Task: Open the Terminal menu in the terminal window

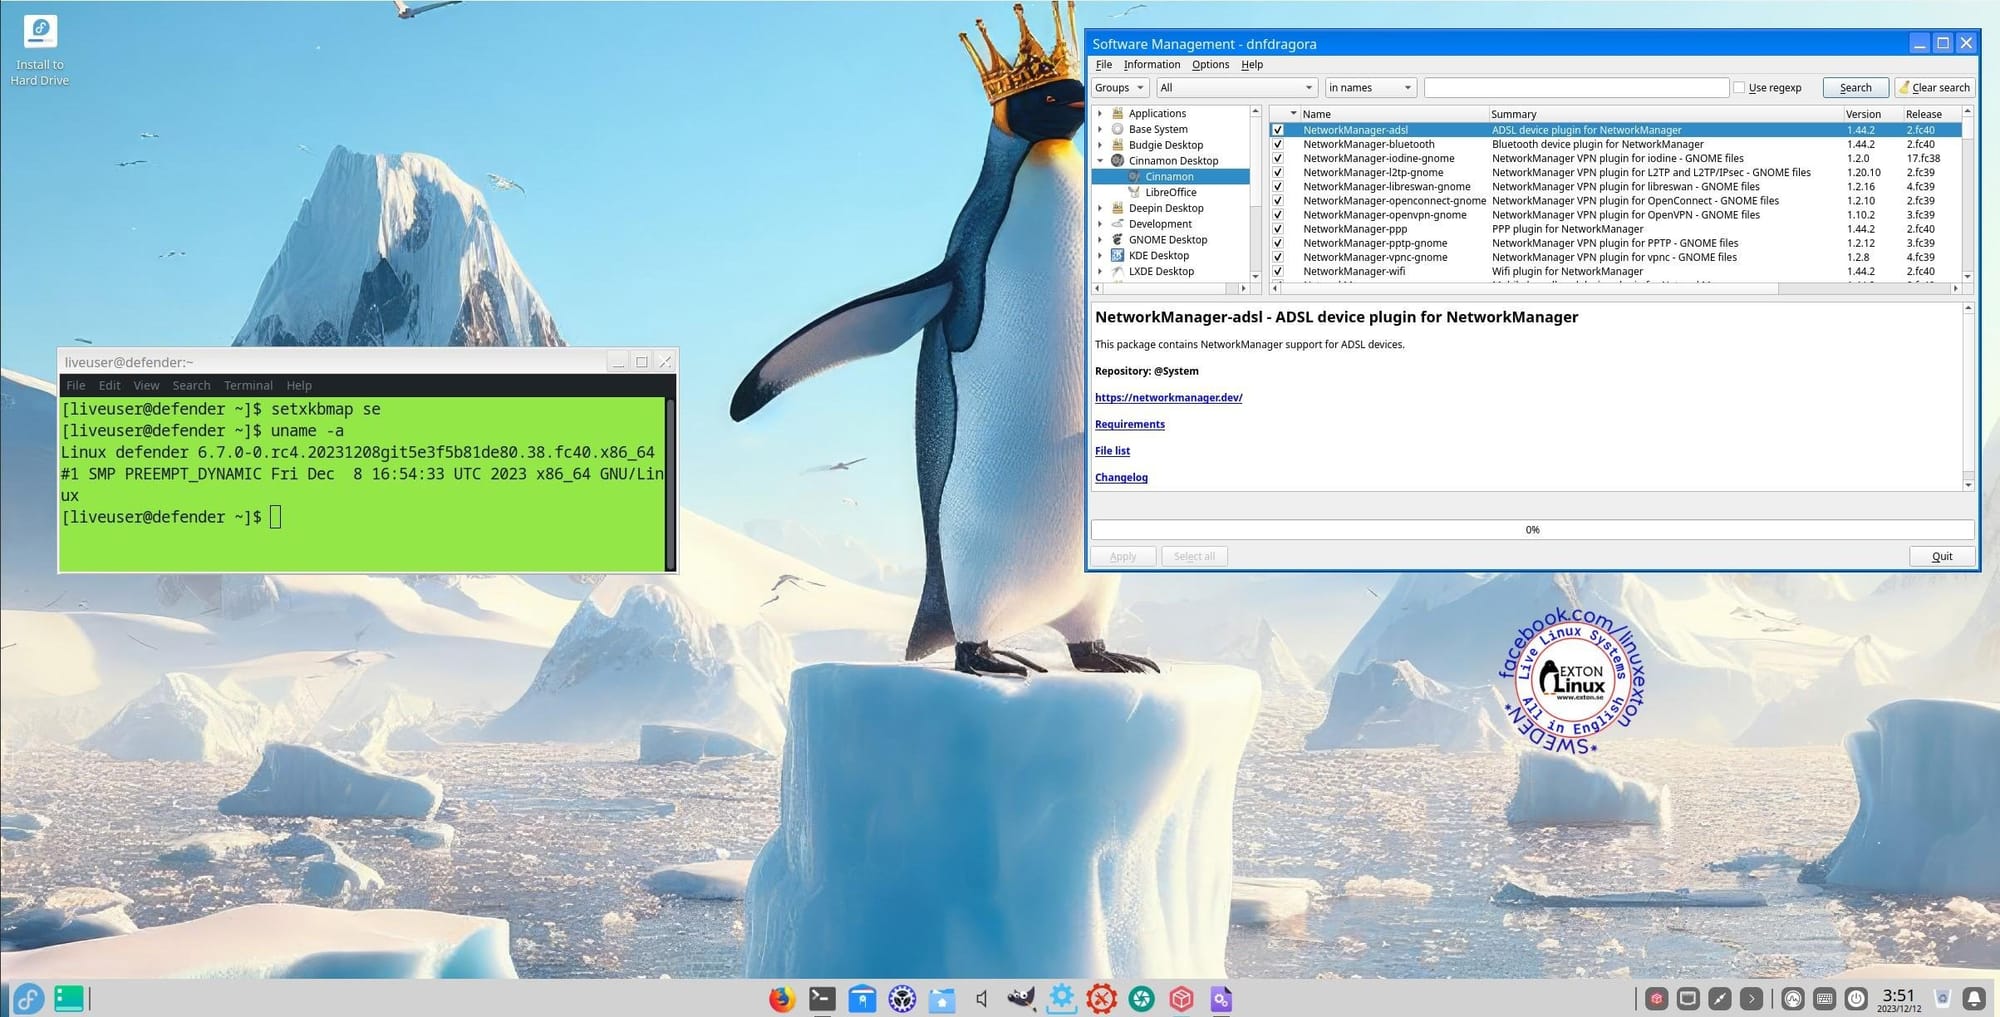Action: tap(248, 386)
